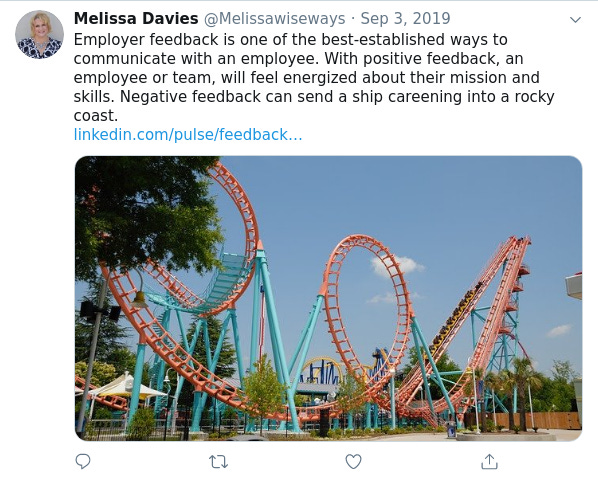Image resolution: width=598 pixels, height=480 pixels.
Task: Like the tweet with heart icon
Action: click(x=353, y=462)
